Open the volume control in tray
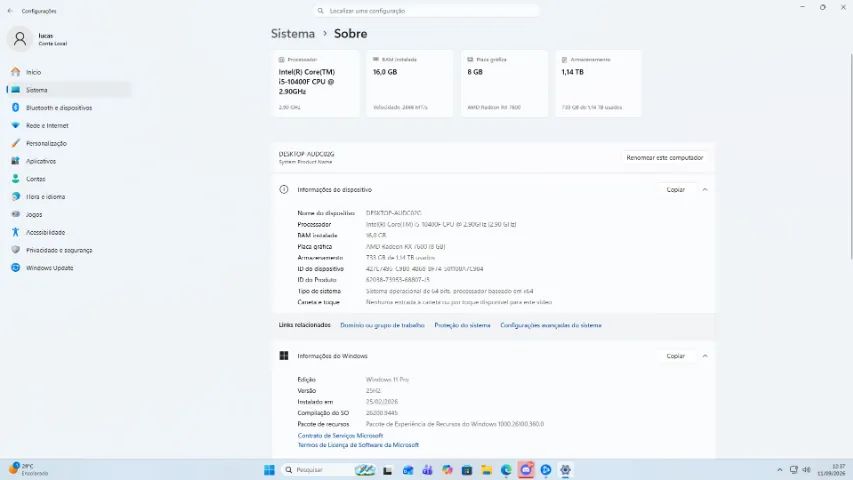853x480 pixels. click(806, 470)
